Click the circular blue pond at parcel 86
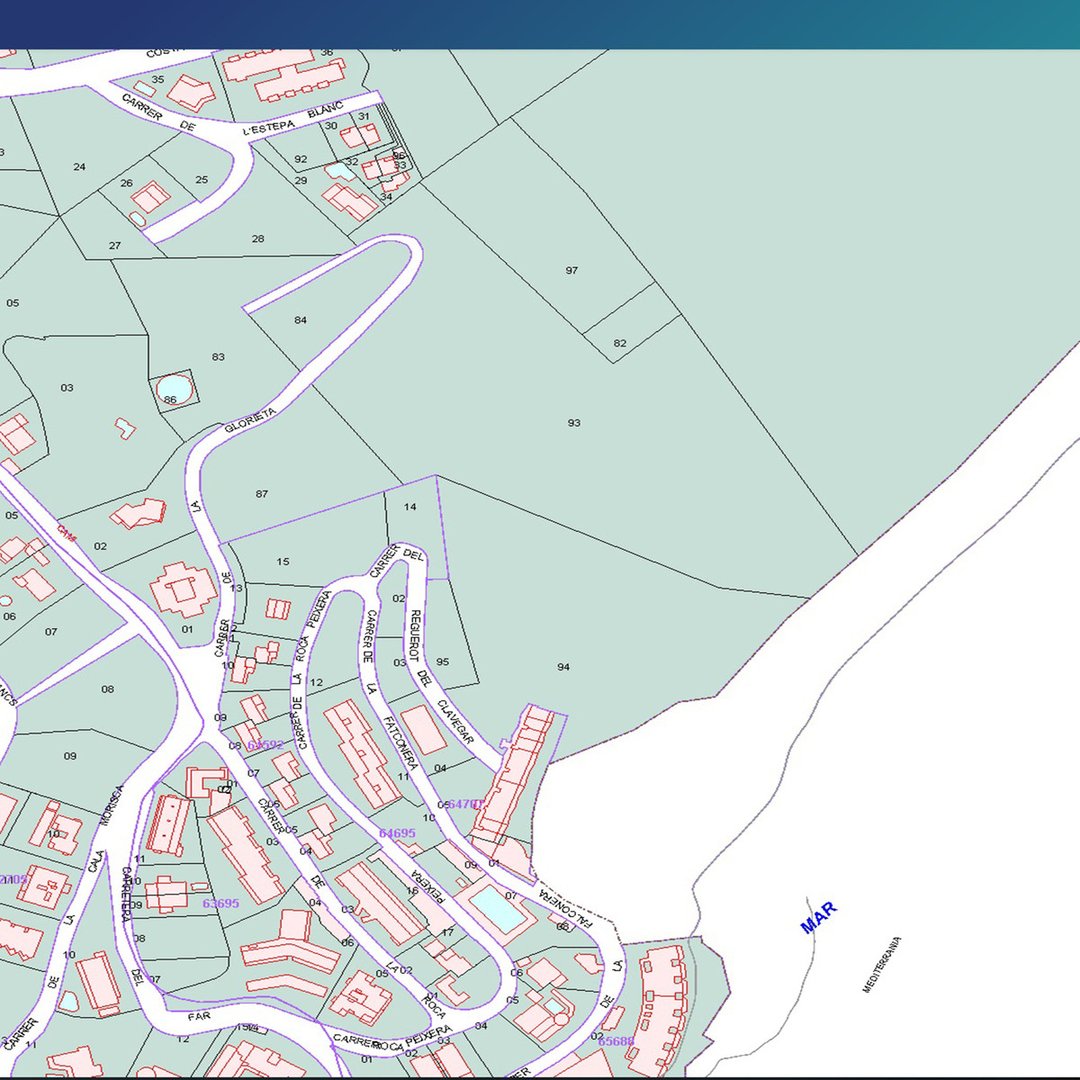The width and height of the screenshot is (1080, 1080). pos(173,386)
